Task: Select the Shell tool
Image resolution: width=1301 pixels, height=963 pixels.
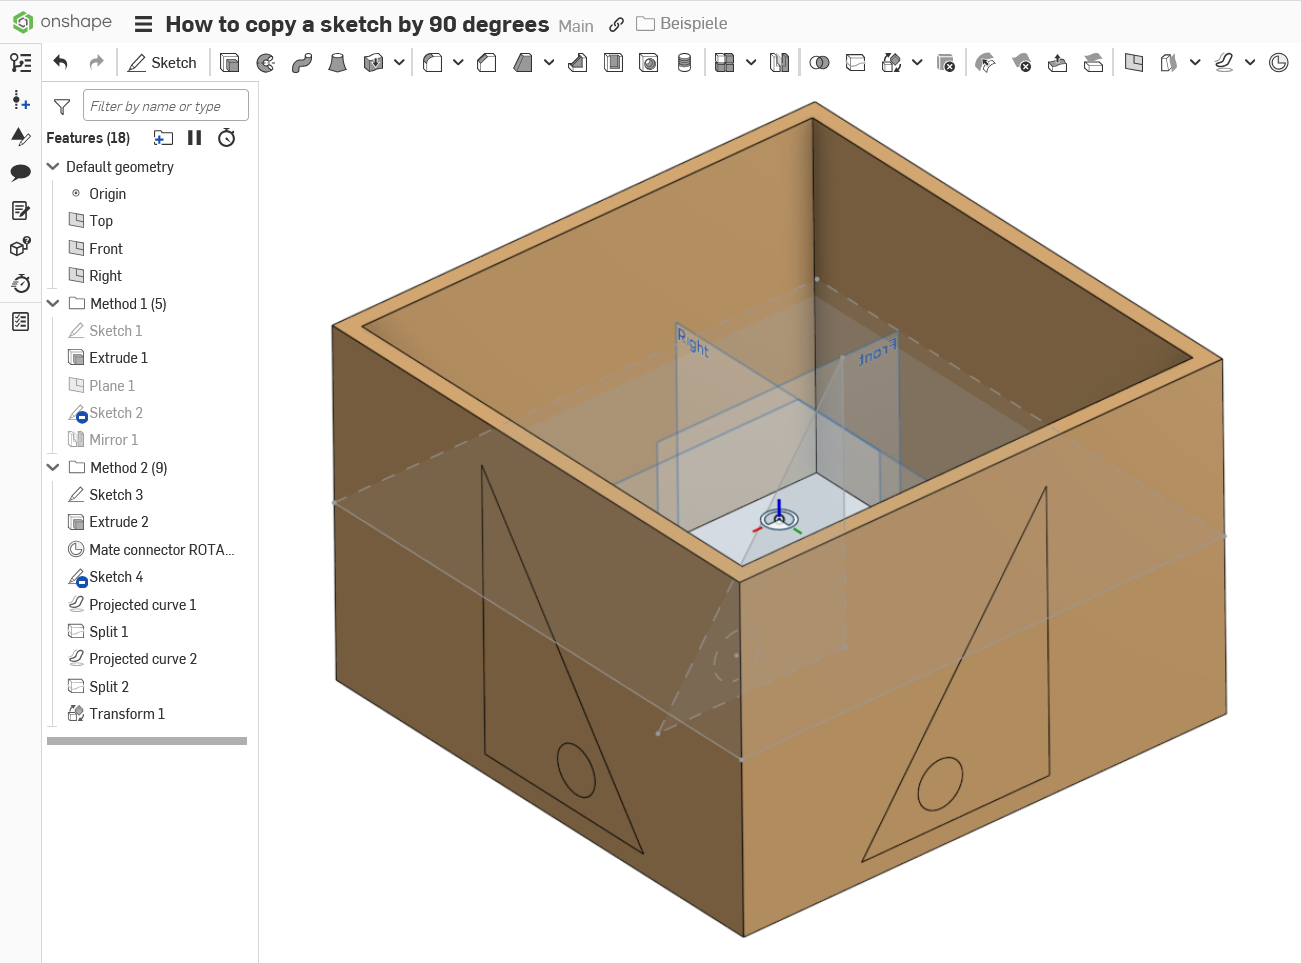Action: 614,62
